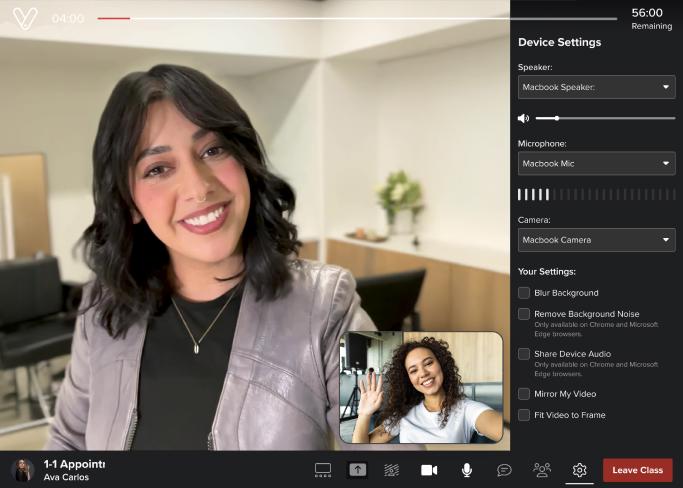Viewport: 683px width, 488px height.
Task: Expand the Microphone dropdown showing Macbook Mic
Action: pos(596,163)
